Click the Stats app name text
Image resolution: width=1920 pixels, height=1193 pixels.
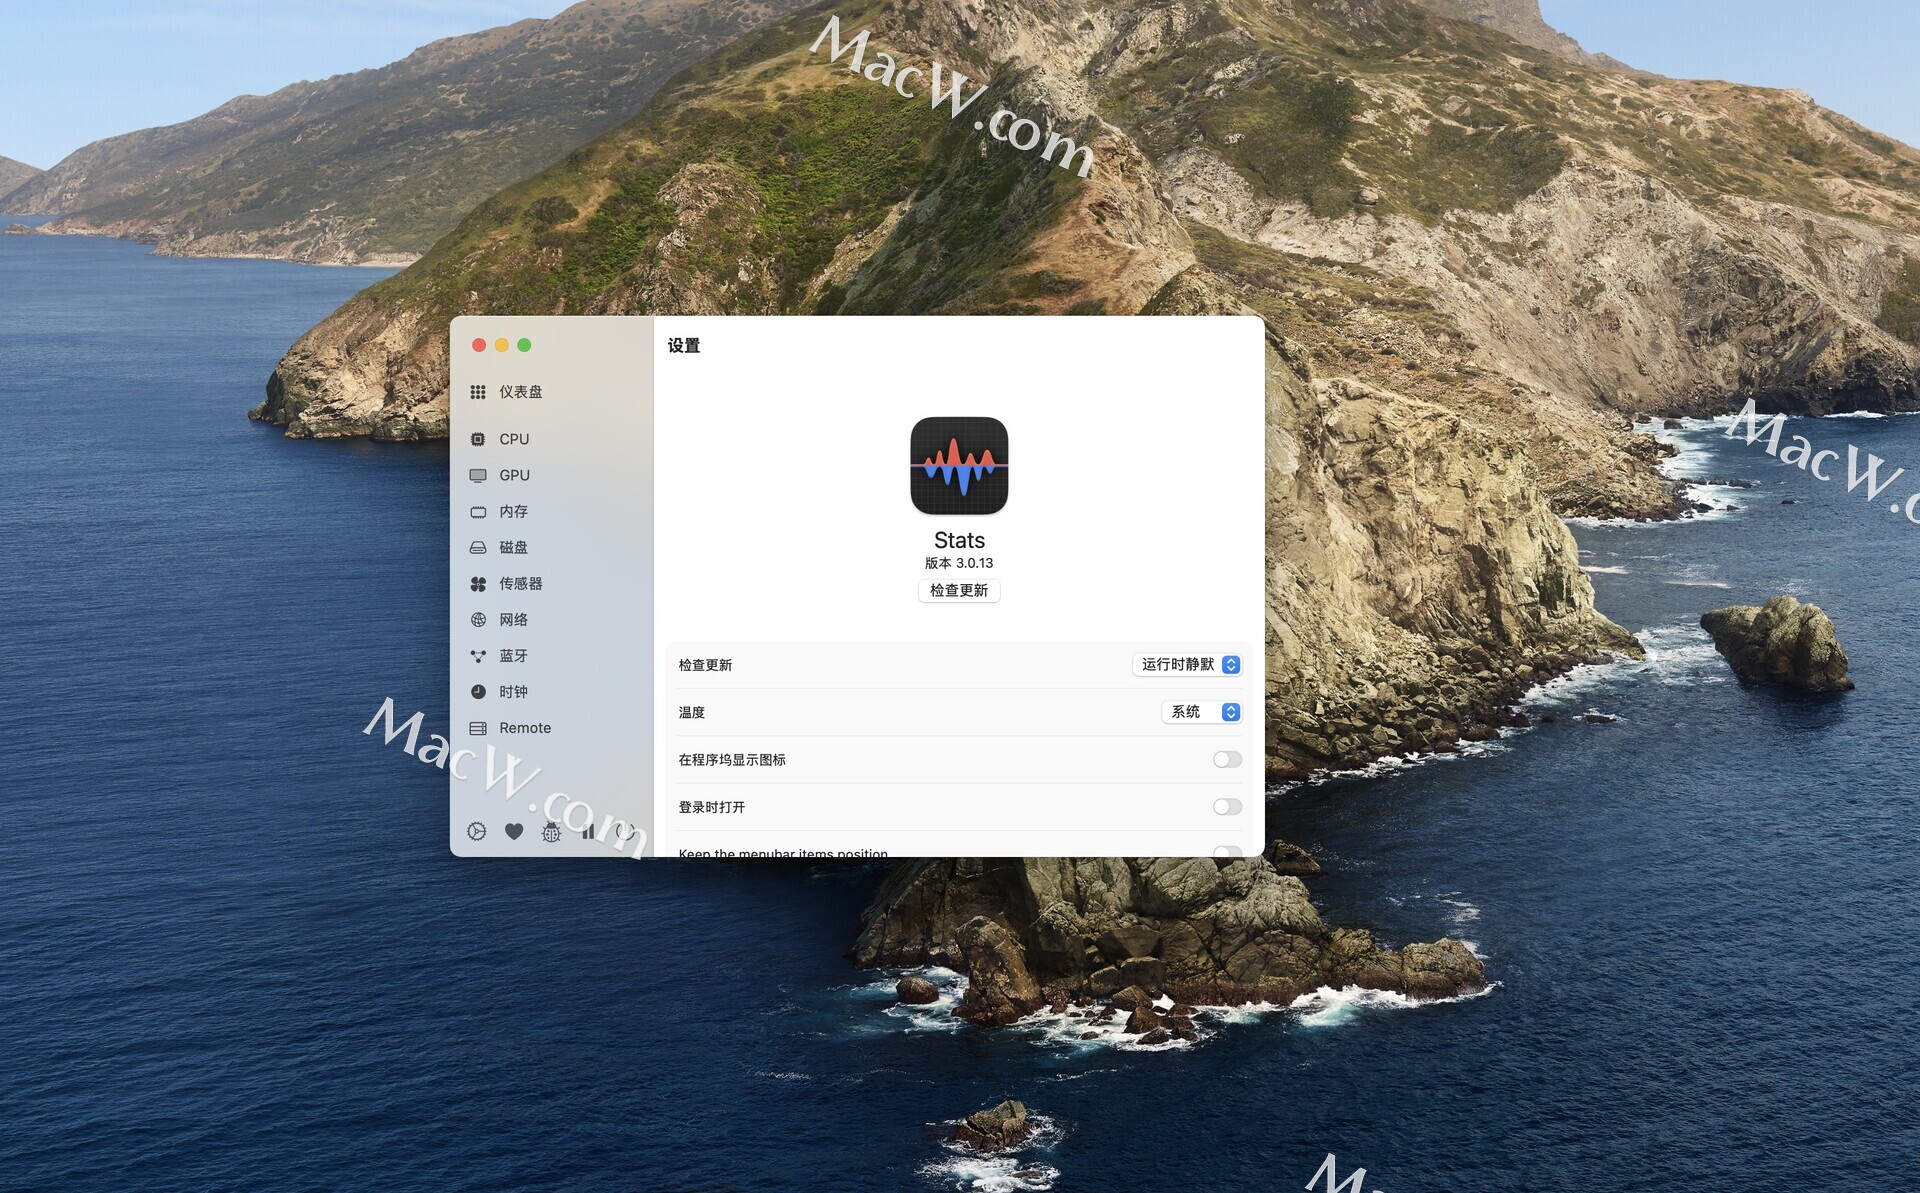click(959, 540)
